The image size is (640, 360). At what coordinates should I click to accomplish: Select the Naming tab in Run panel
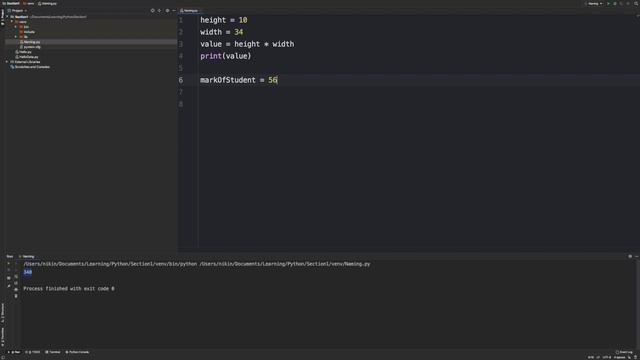[x=27, y=257]
